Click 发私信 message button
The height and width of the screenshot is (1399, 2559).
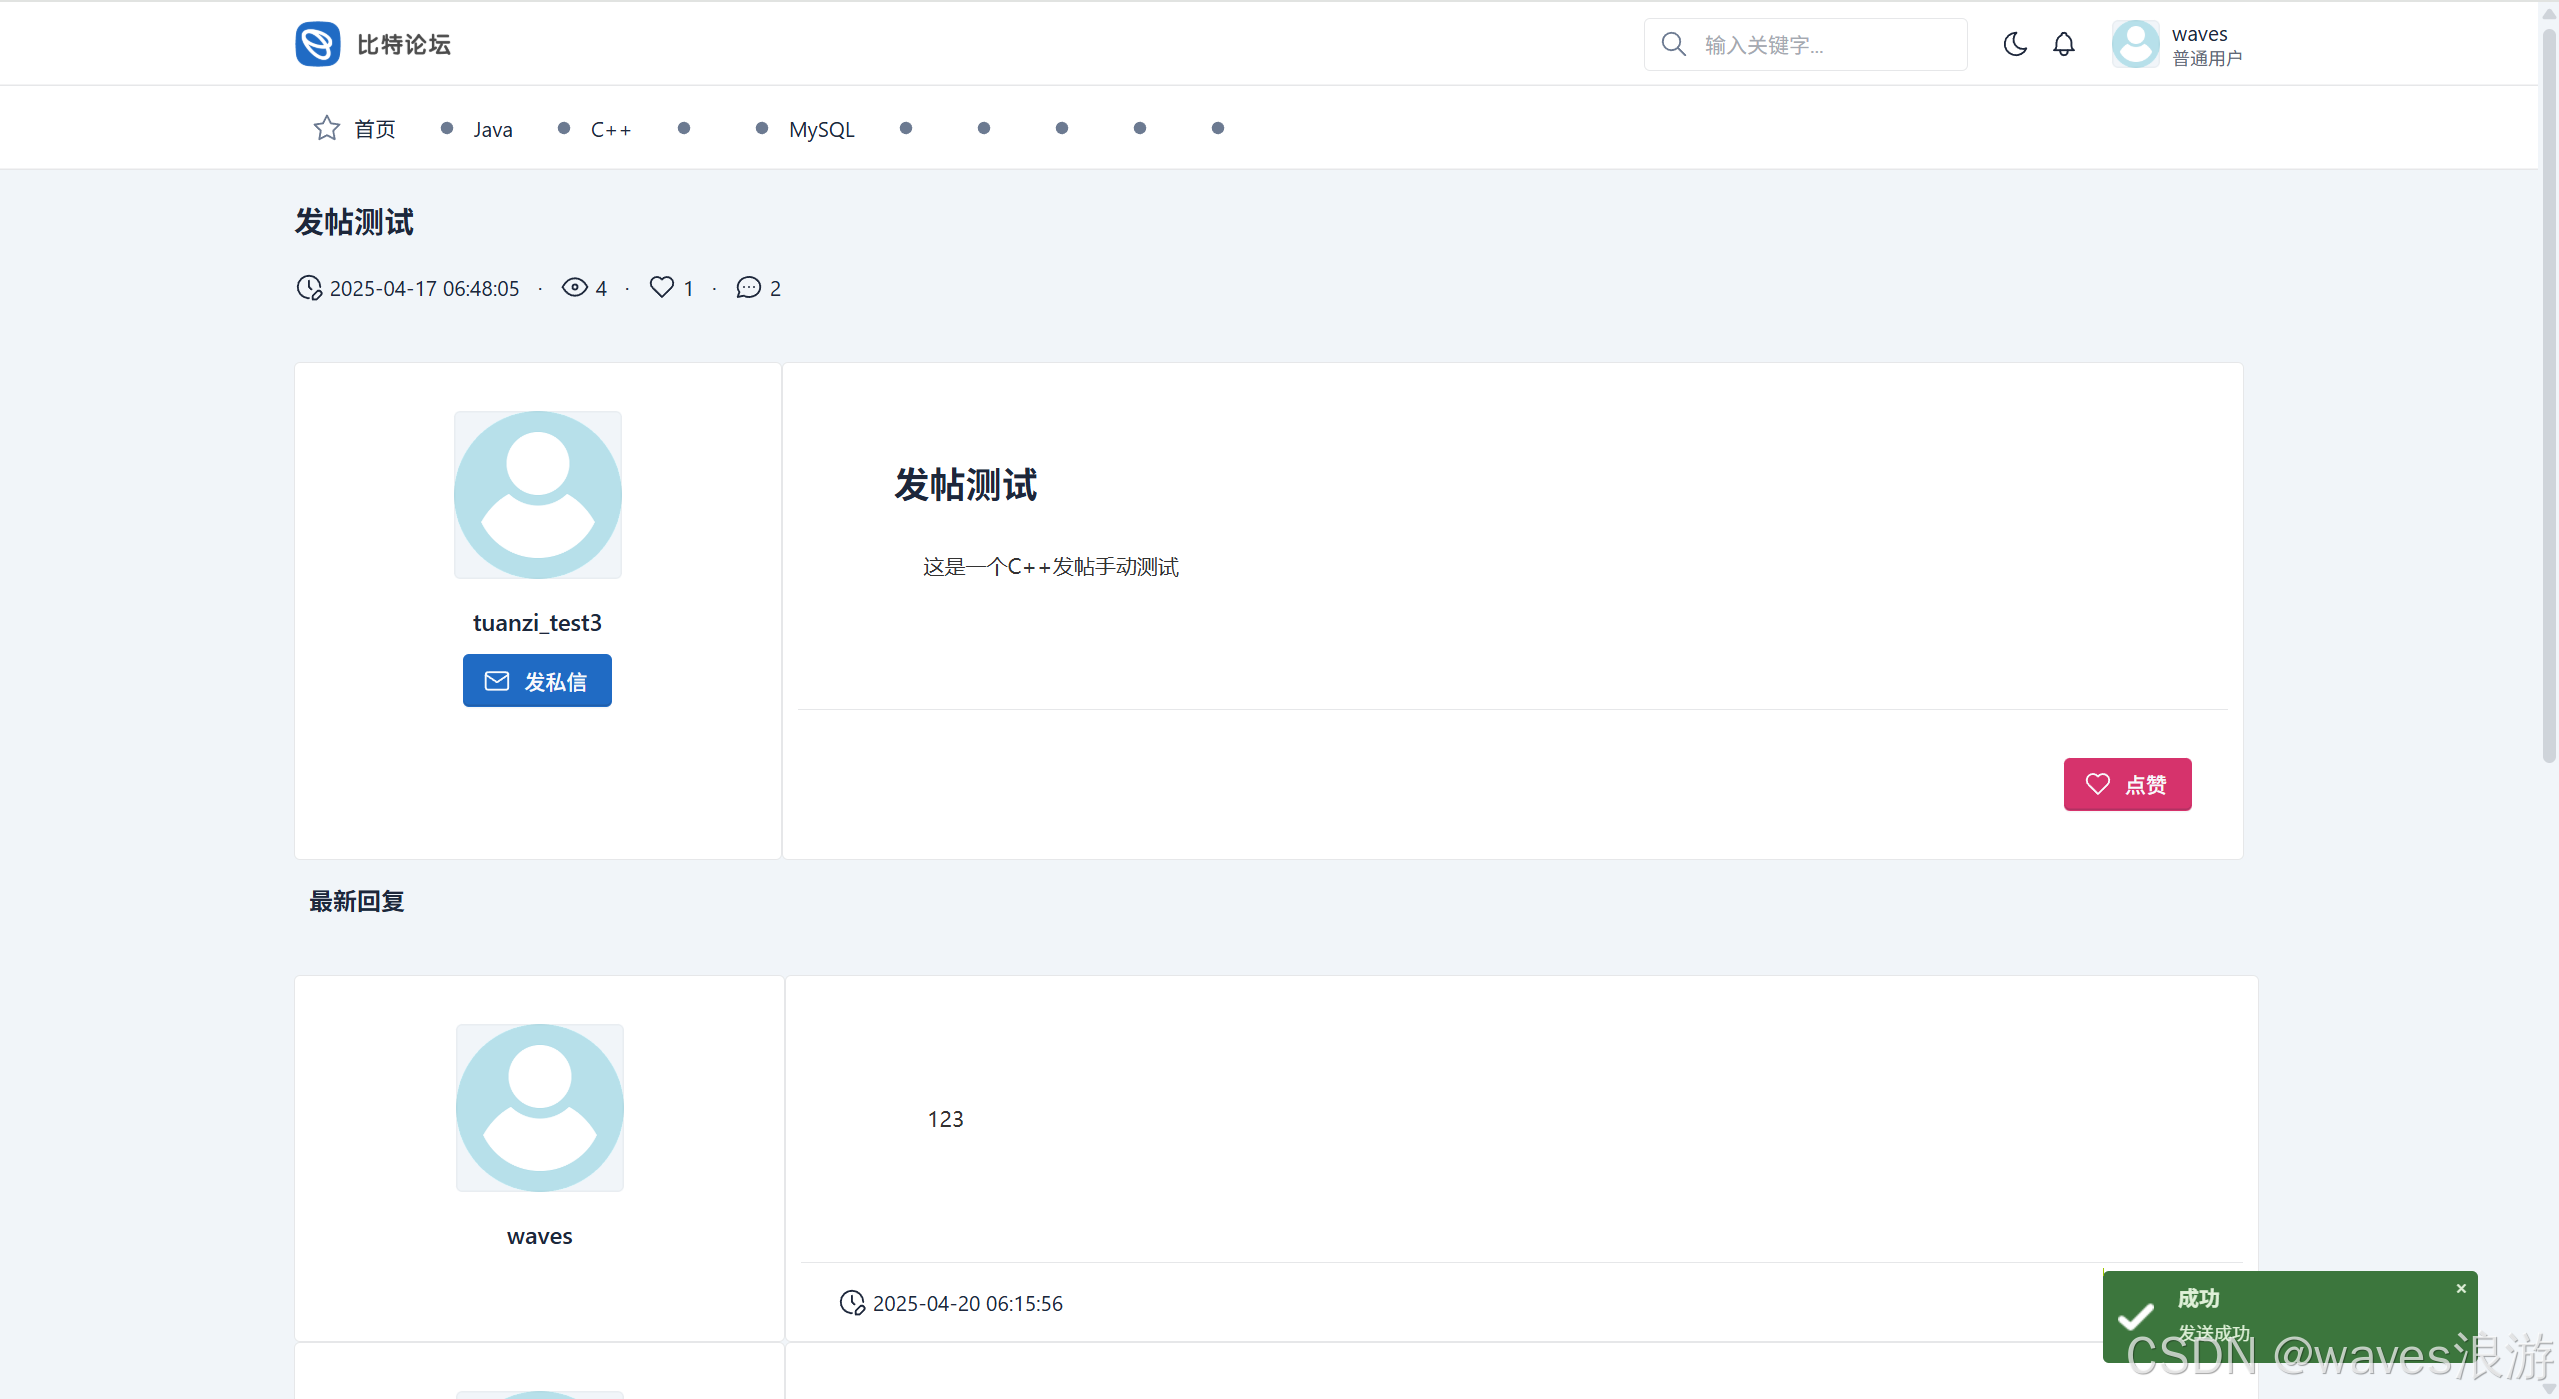pos(537,681)
